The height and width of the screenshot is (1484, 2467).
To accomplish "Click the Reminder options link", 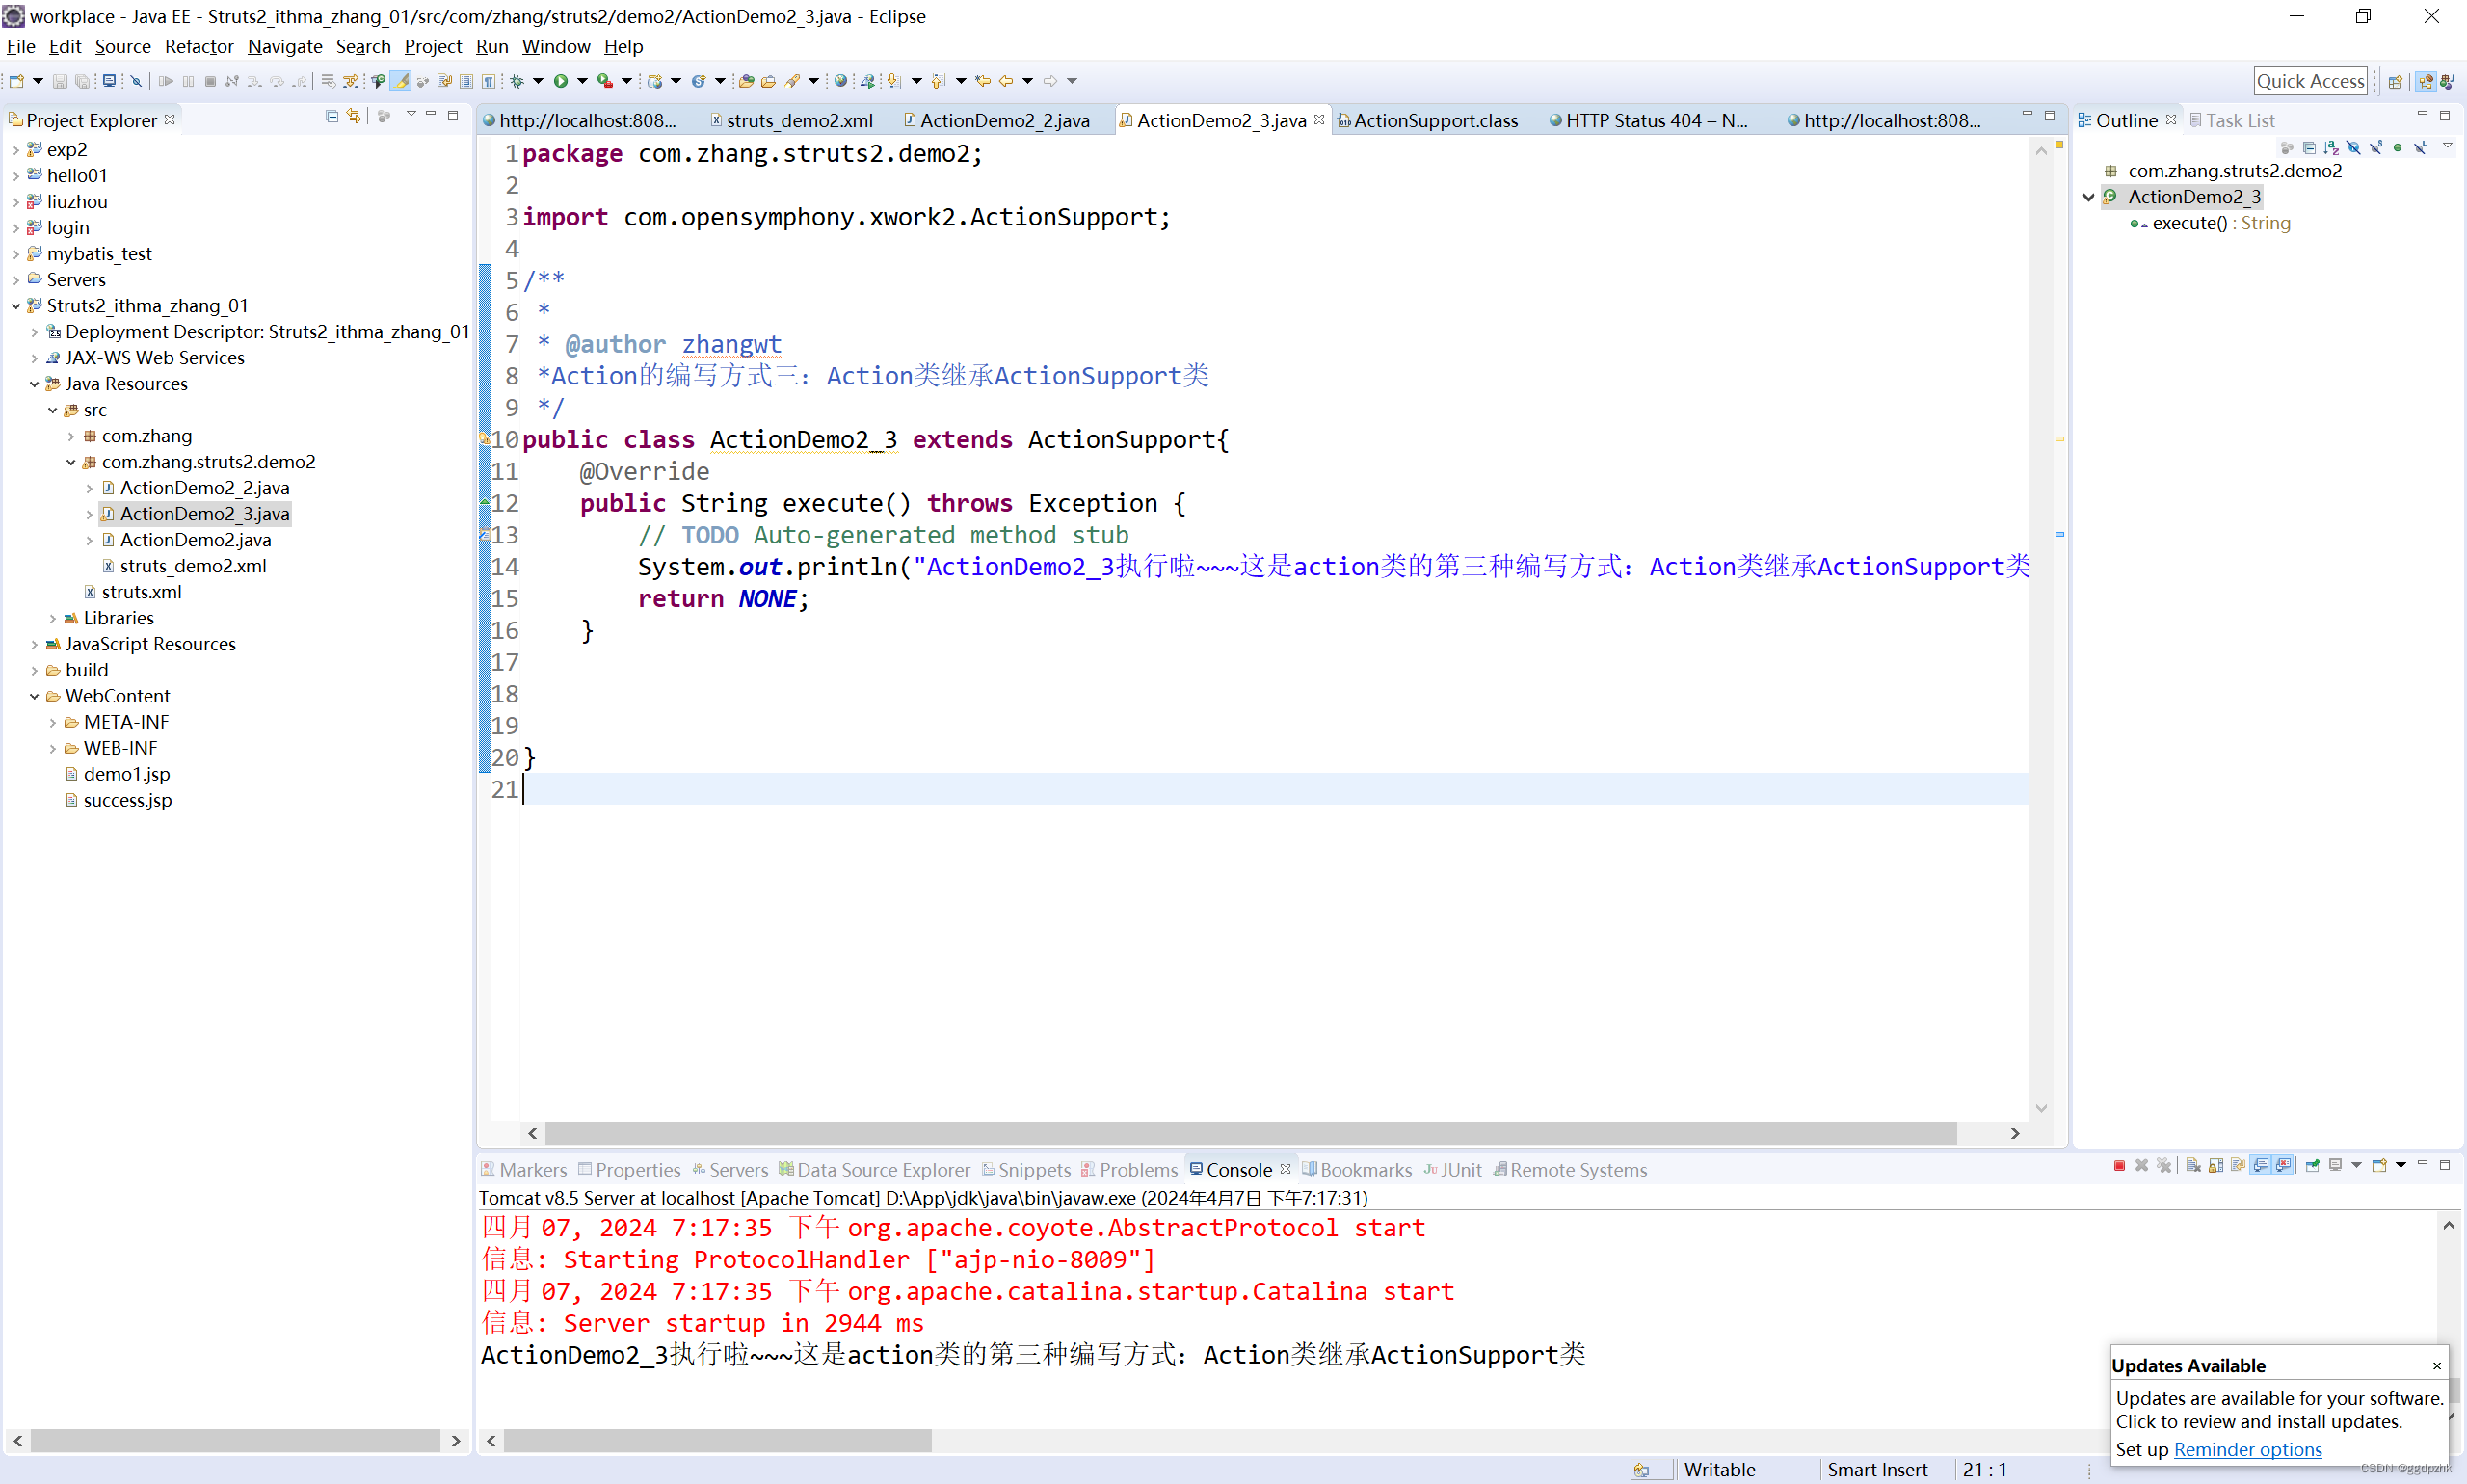I will (2247, 1449).
